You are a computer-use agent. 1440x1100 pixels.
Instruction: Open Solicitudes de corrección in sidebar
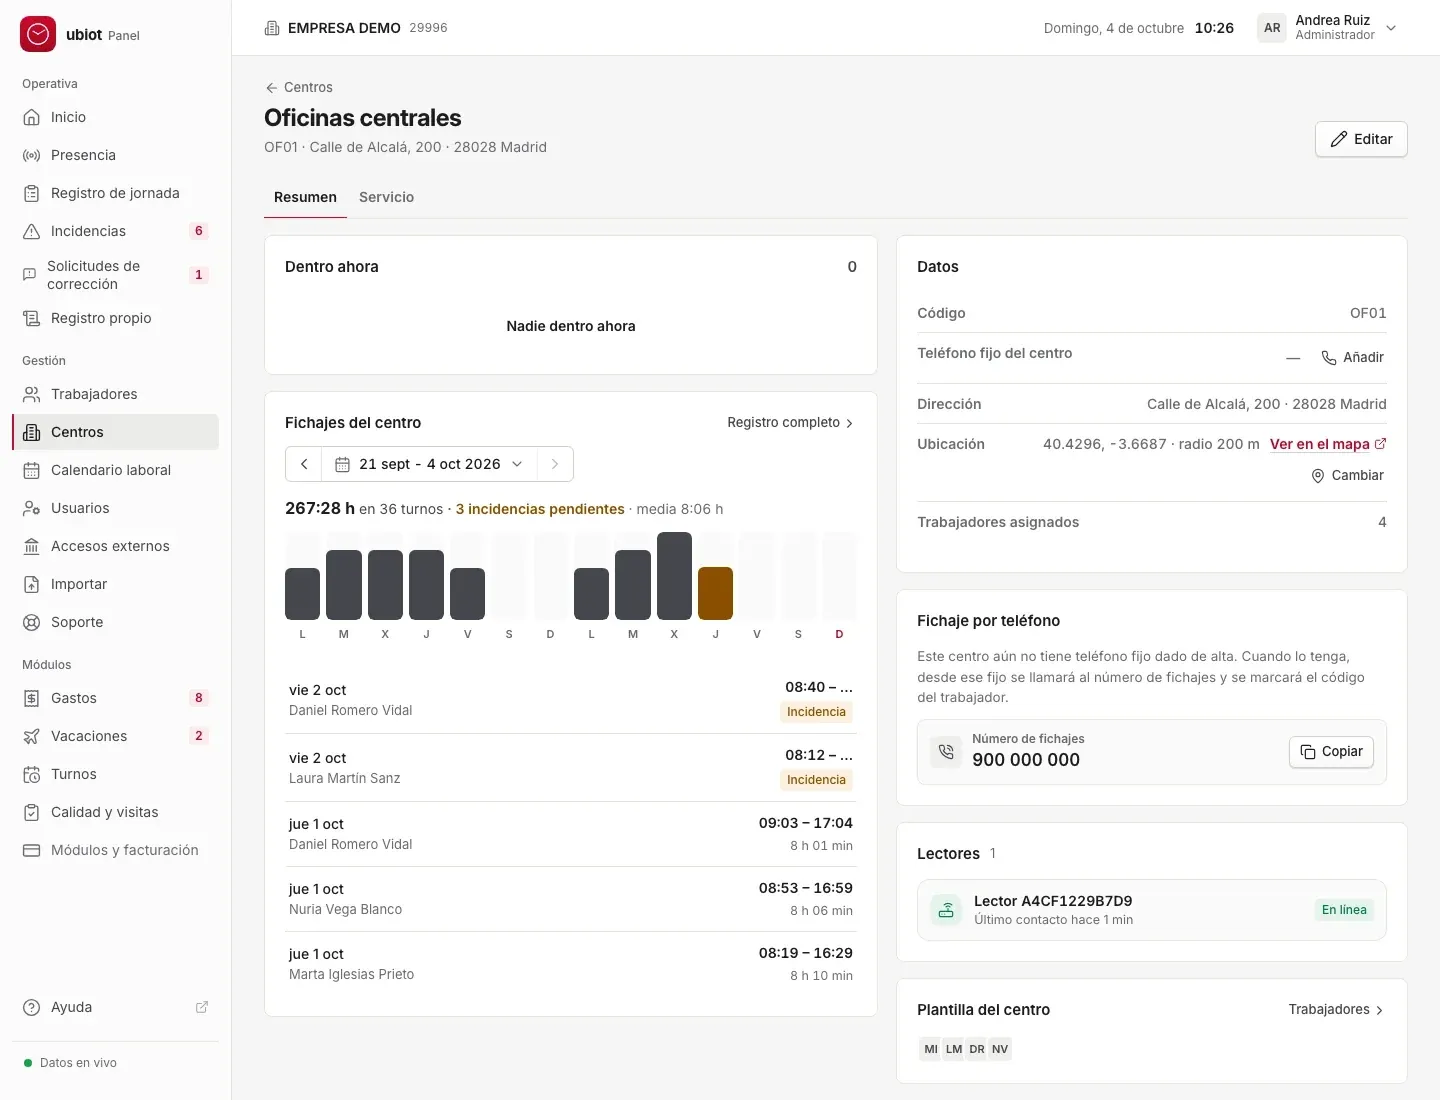[115, 275]
